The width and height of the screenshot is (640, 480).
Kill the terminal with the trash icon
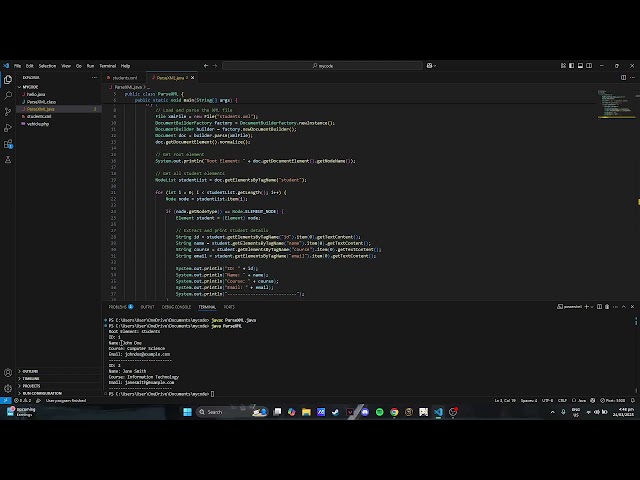607,307
